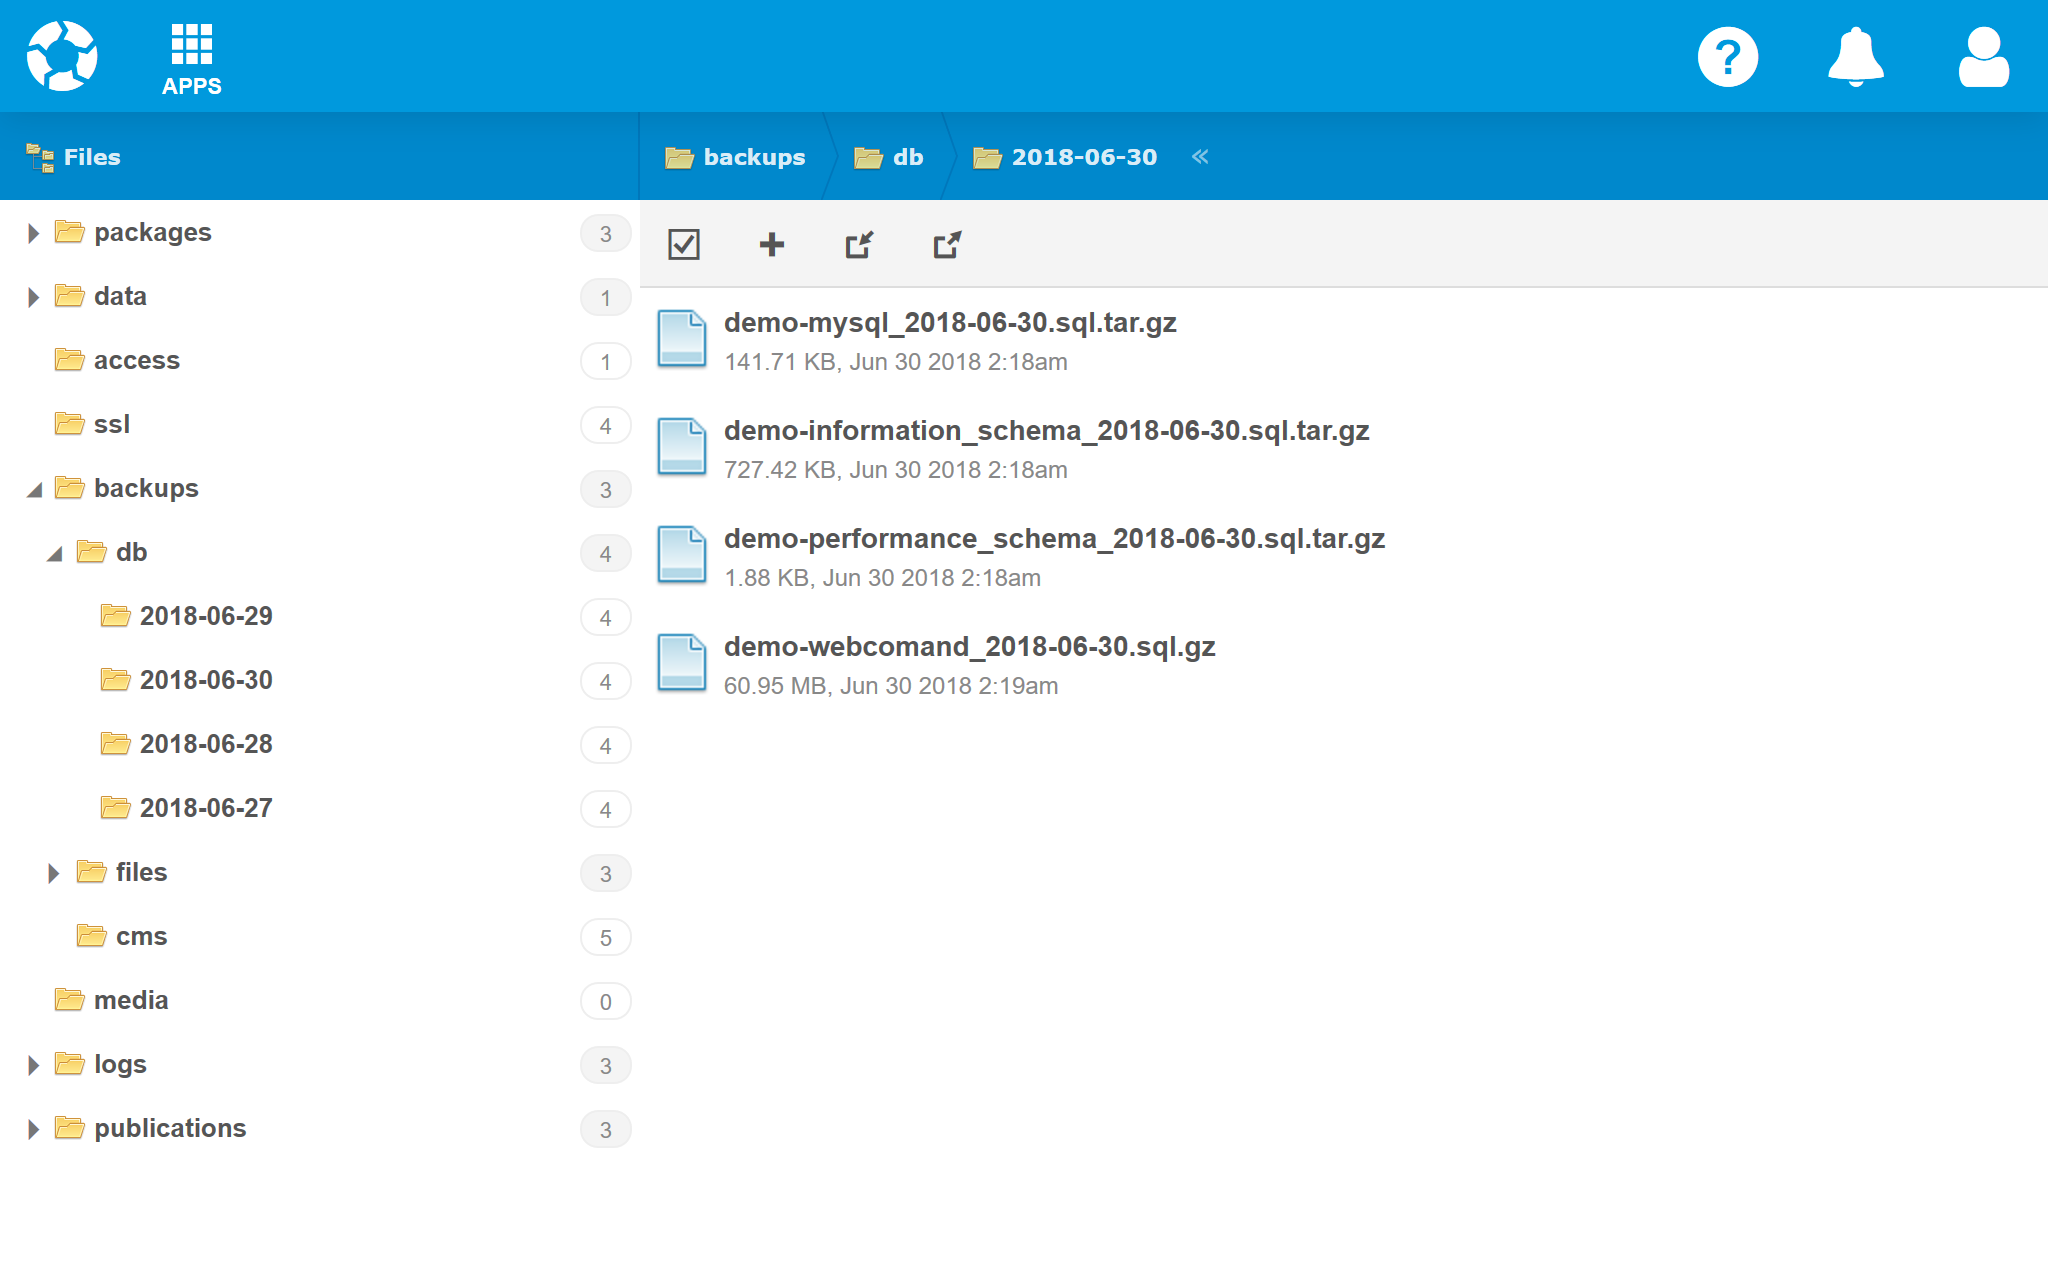The image size is (2048, 1280).
Task: Toggle the select all checkbox
Action: point(684,244)
